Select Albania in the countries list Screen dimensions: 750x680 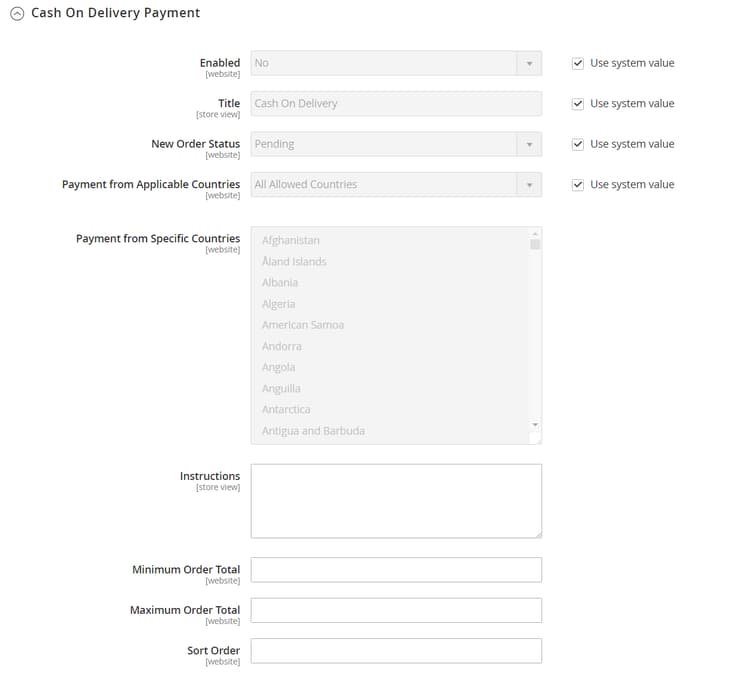pos(280,283)
